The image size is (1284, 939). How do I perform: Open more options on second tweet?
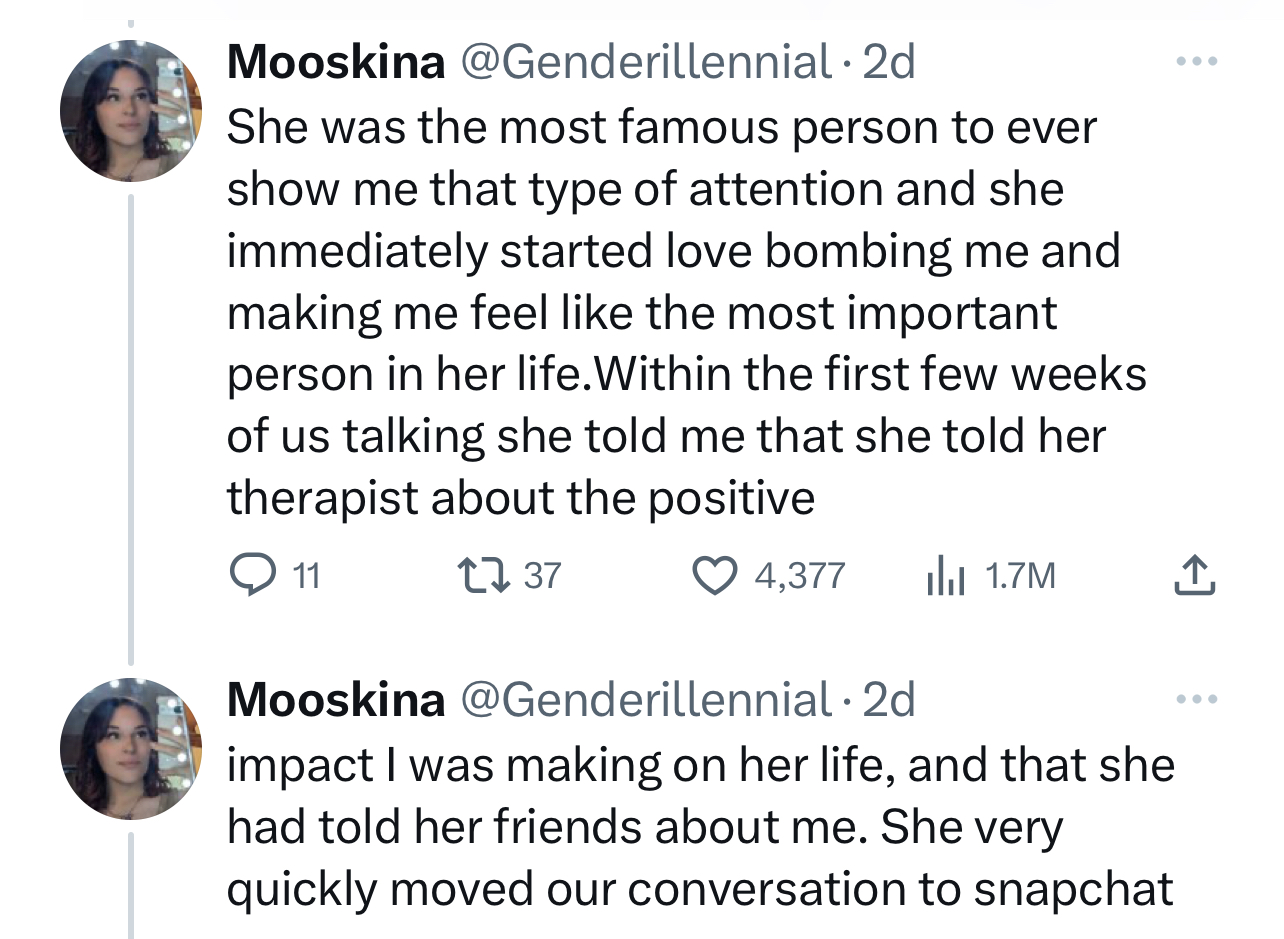pos(1196,699)
